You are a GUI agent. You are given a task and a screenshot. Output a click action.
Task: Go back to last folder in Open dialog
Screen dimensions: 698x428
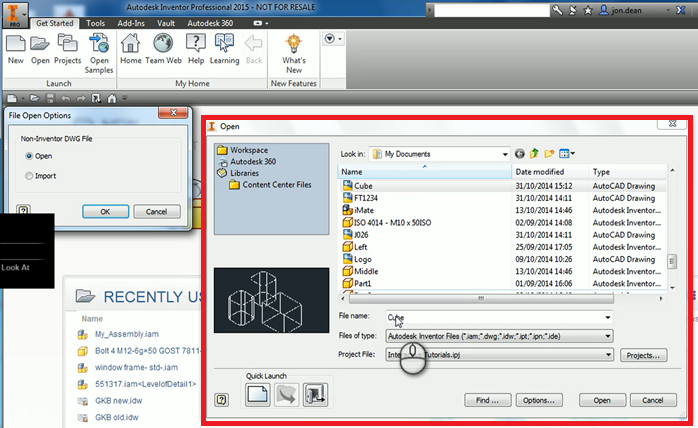[519, 154]
